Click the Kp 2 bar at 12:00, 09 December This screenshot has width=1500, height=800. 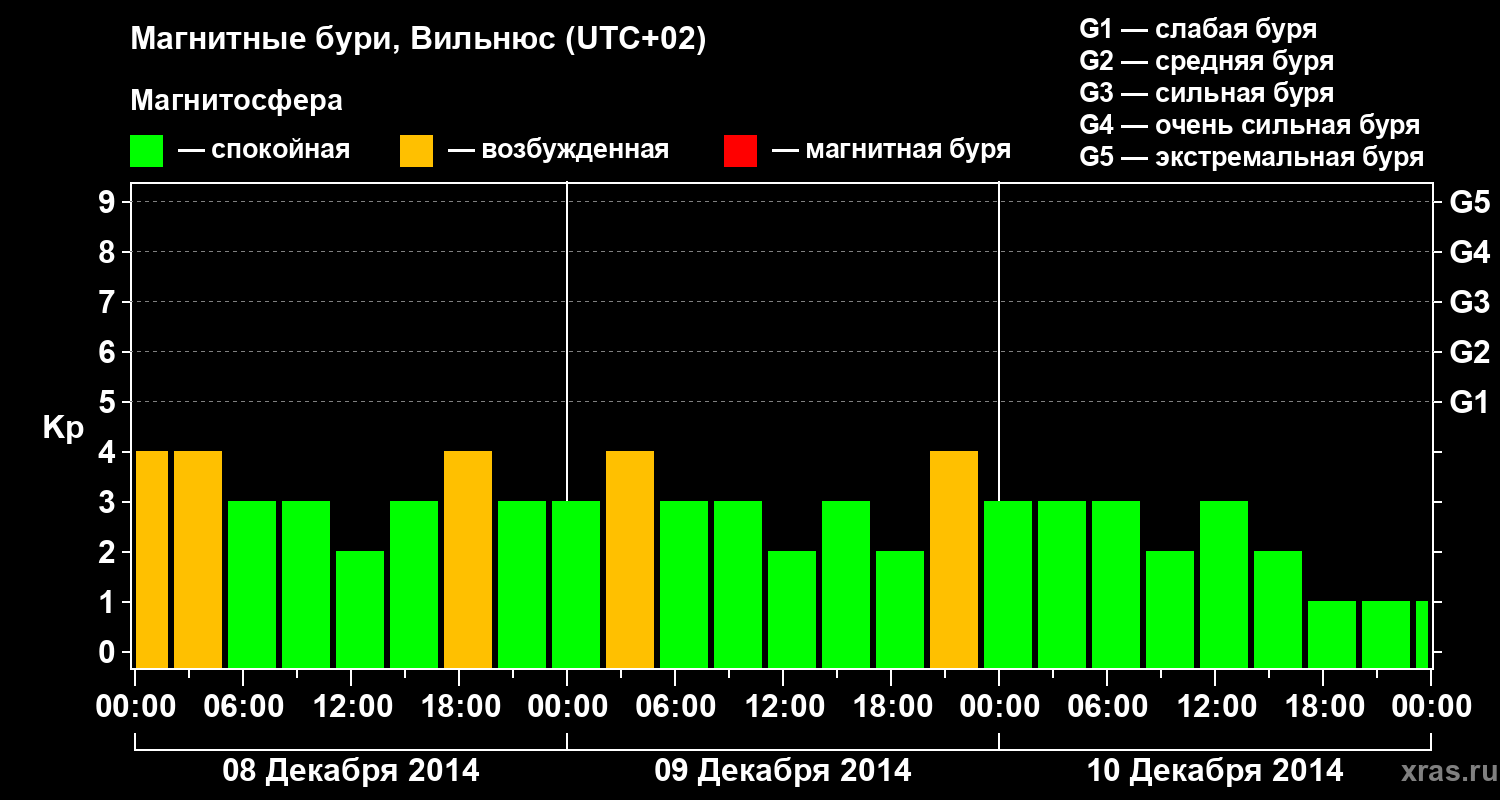tap(792, 610)
